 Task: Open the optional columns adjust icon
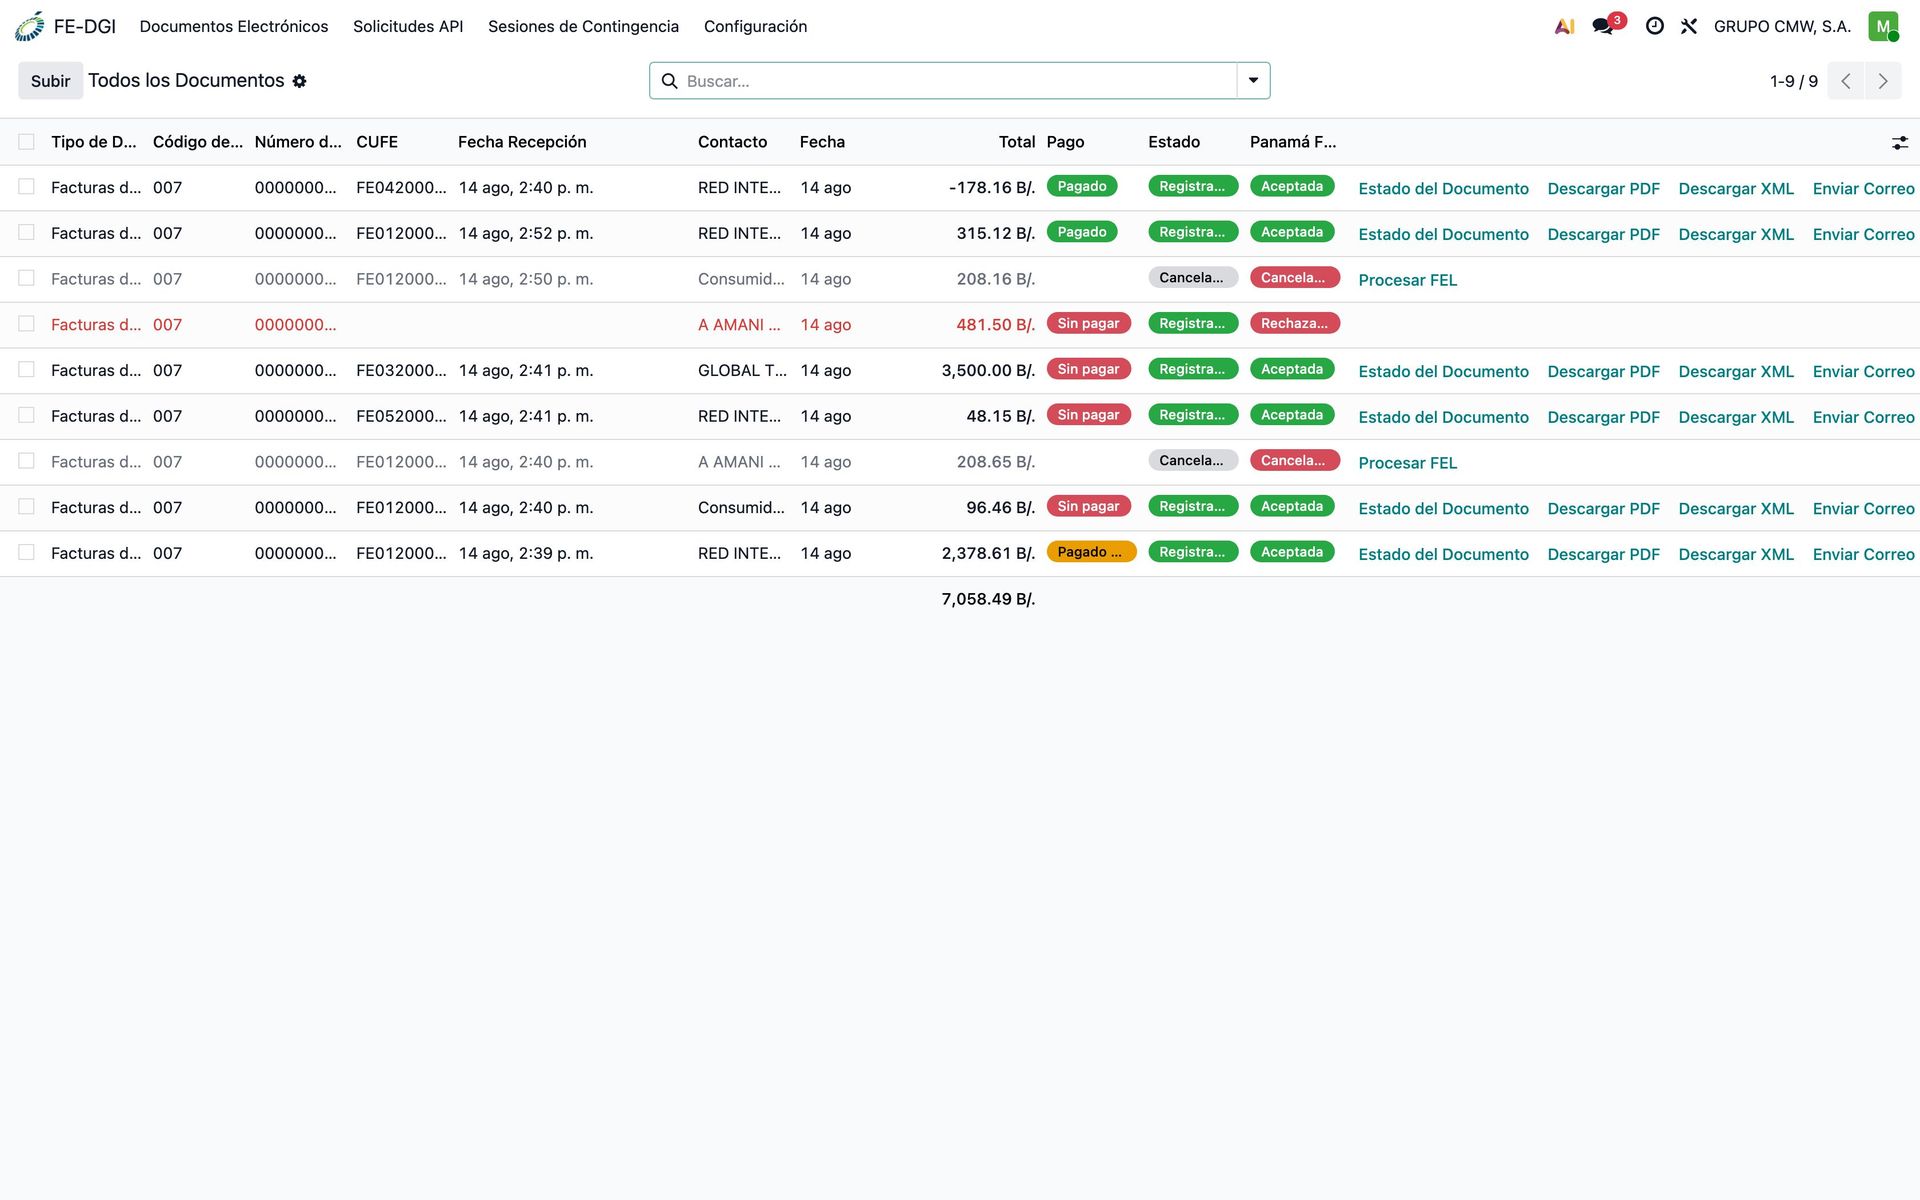click(1900, 143)
